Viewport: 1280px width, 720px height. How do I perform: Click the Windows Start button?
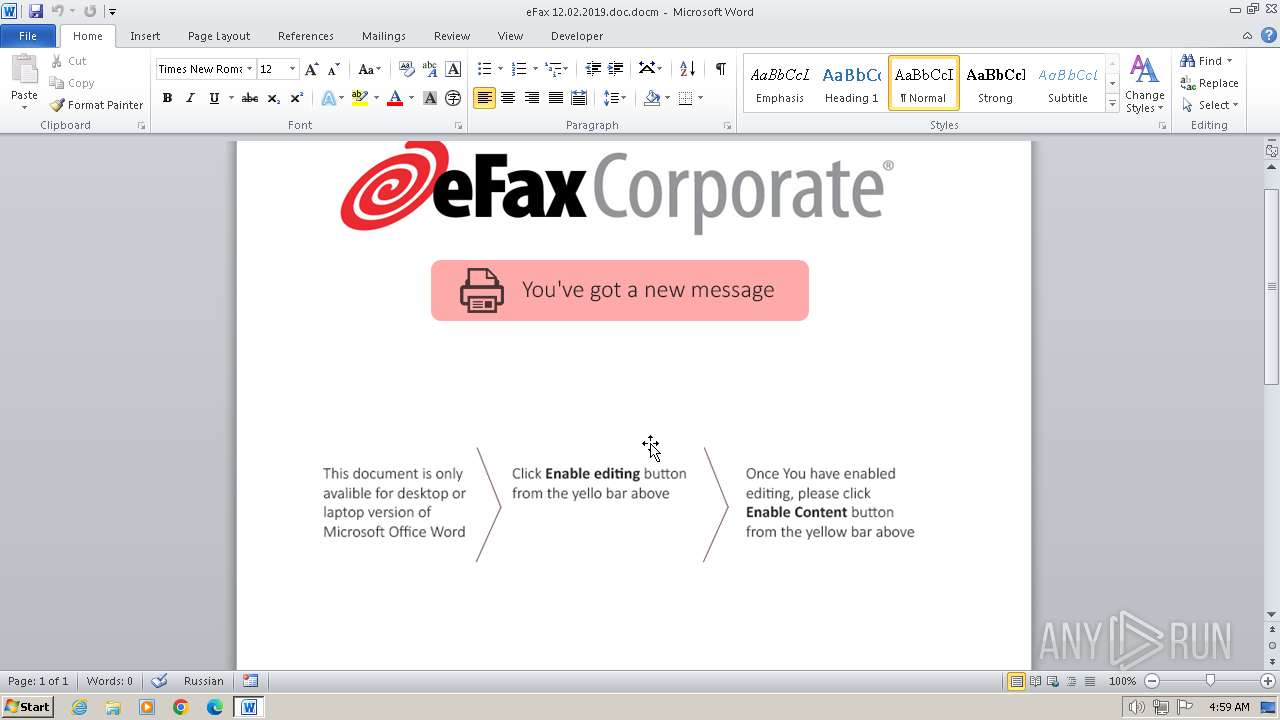[x=28, y=707]
